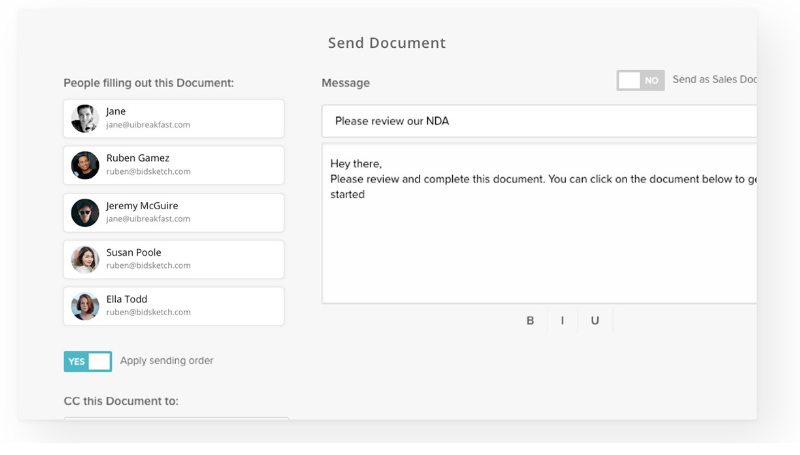Focus the CC this Document input box
Screen dimensions: 800x455
click(176, 419)
